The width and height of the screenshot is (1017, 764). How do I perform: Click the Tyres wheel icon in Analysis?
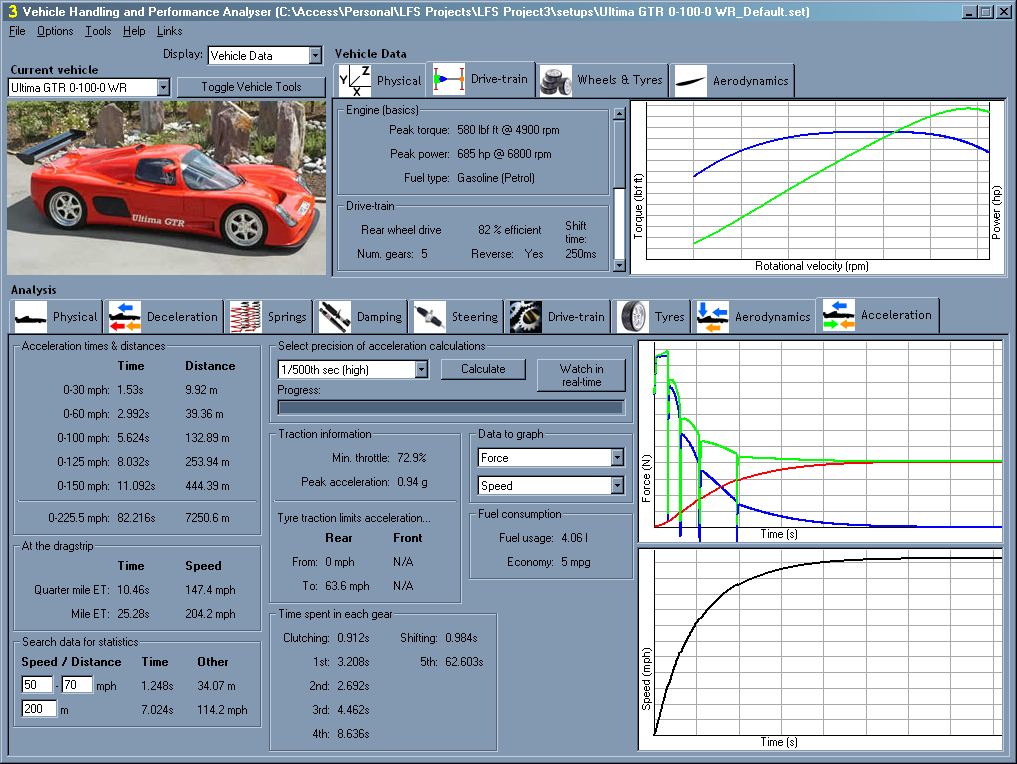(633, 317)
